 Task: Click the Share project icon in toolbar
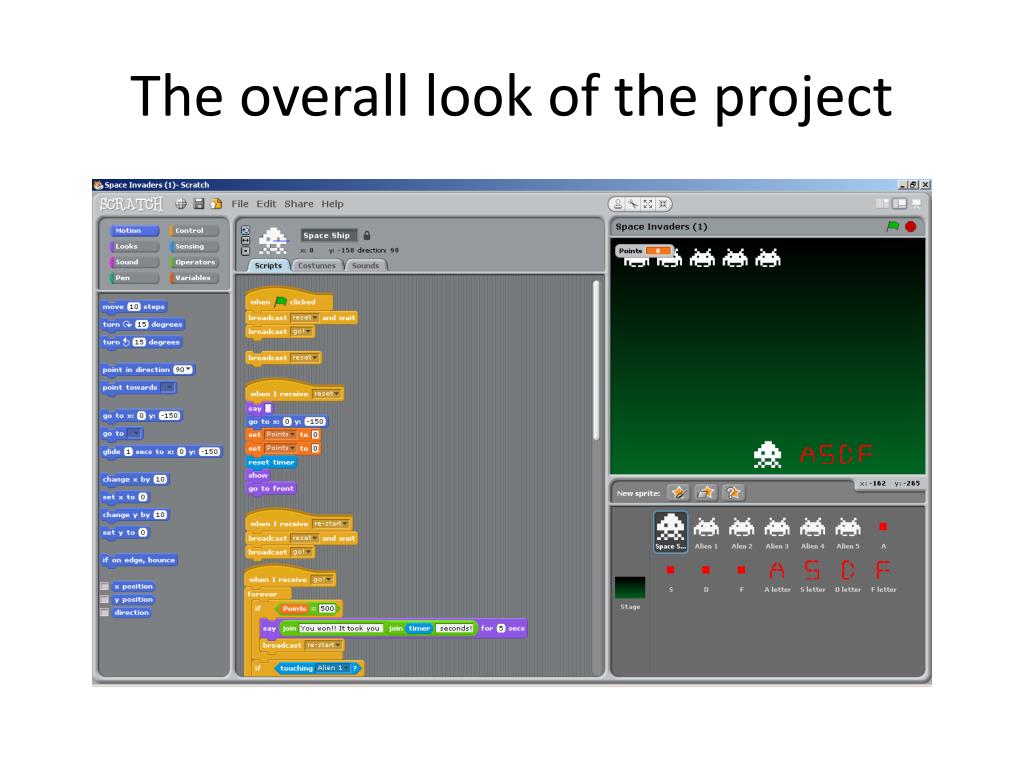(216, 204)
